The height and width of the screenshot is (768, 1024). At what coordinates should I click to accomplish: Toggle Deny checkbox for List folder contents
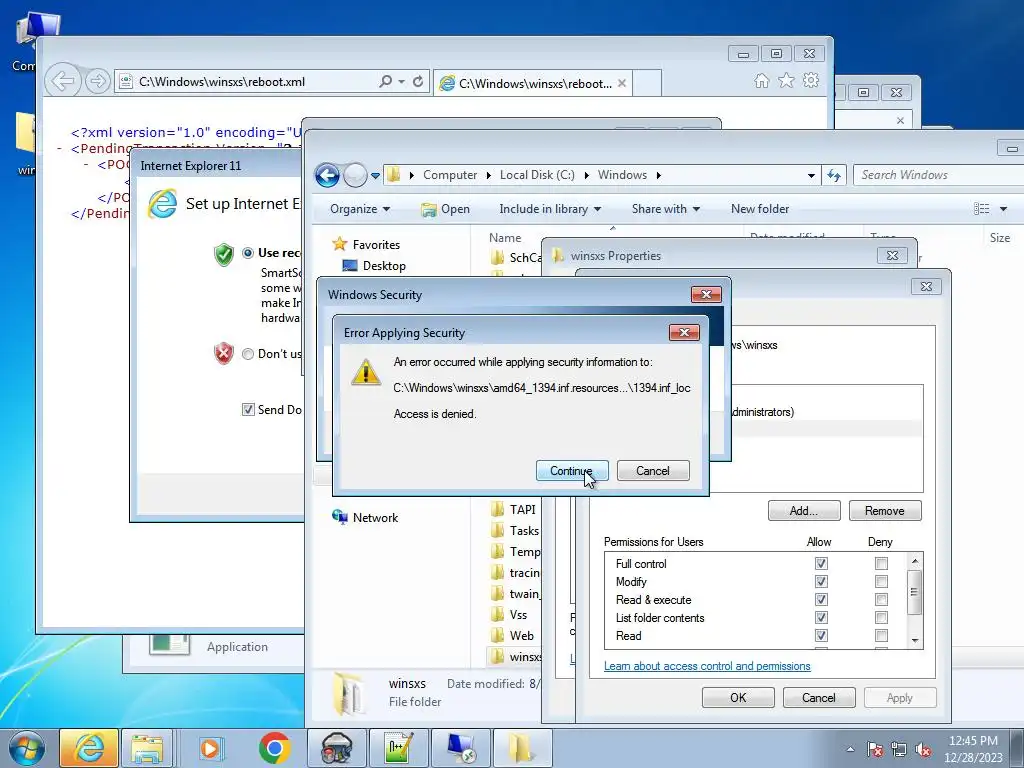(881, 617)
